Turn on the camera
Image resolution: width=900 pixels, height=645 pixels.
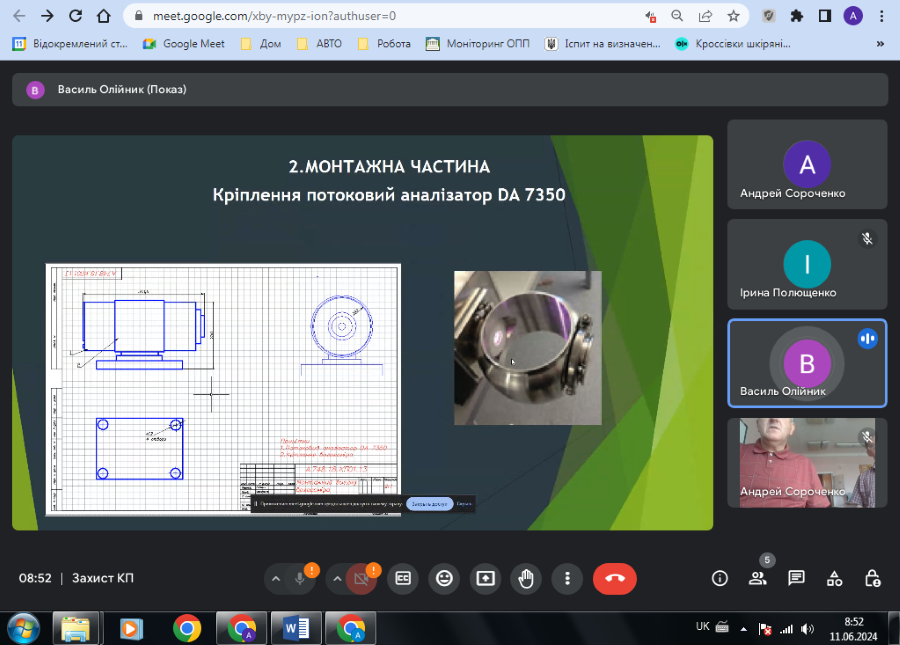pos(362,578)
